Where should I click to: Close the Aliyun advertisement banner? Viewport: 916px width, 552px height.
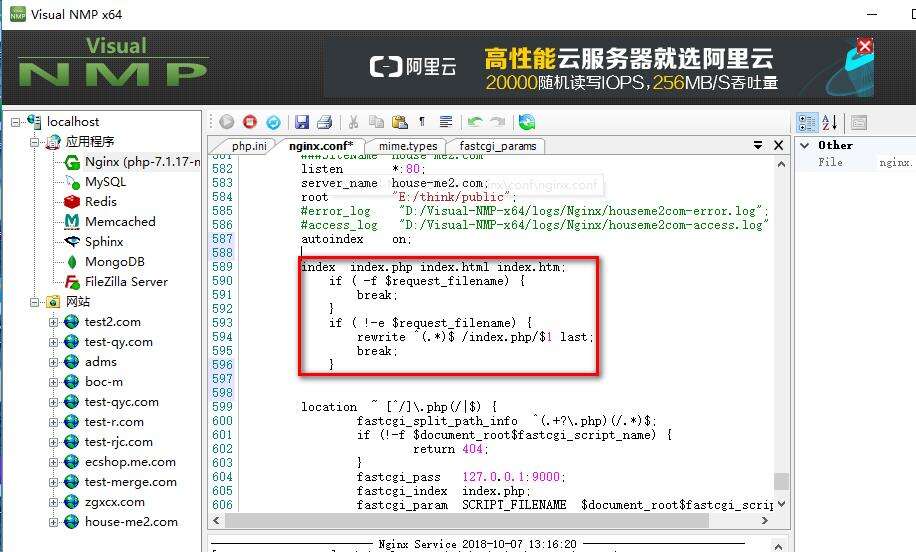(865, 46)
